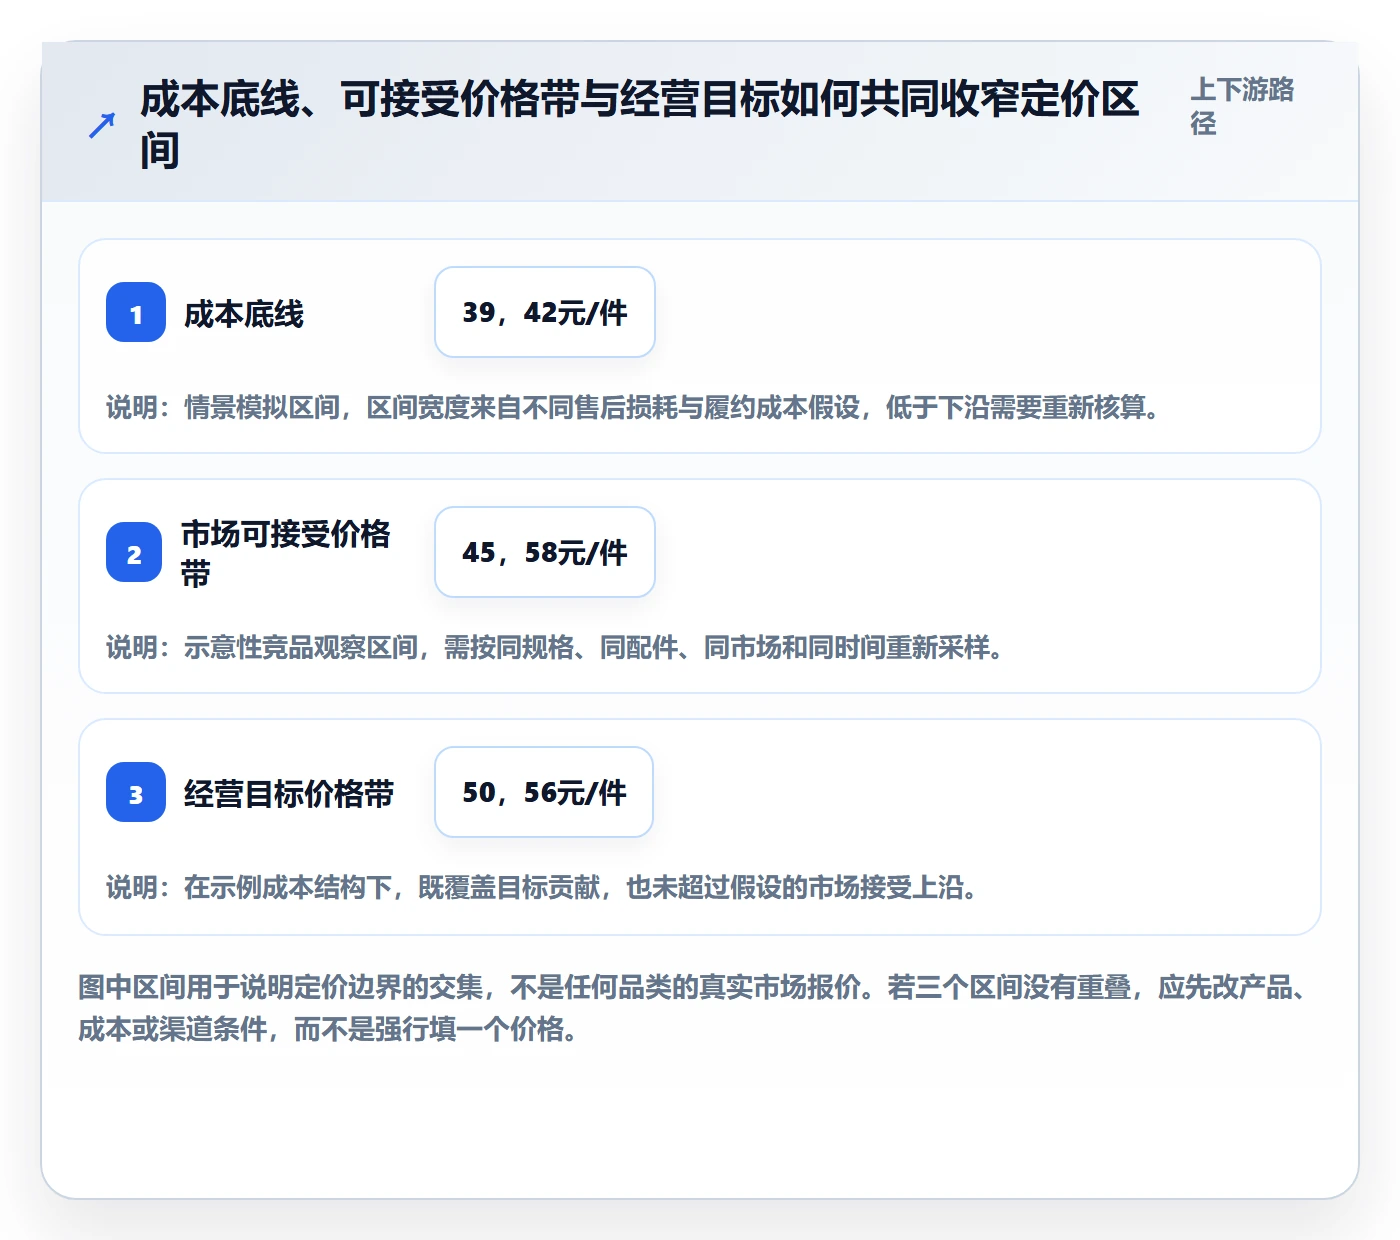Click the 市场可接受价格带 row title
Viewport: 1400px width, 1240px height.
coord(286,553)
